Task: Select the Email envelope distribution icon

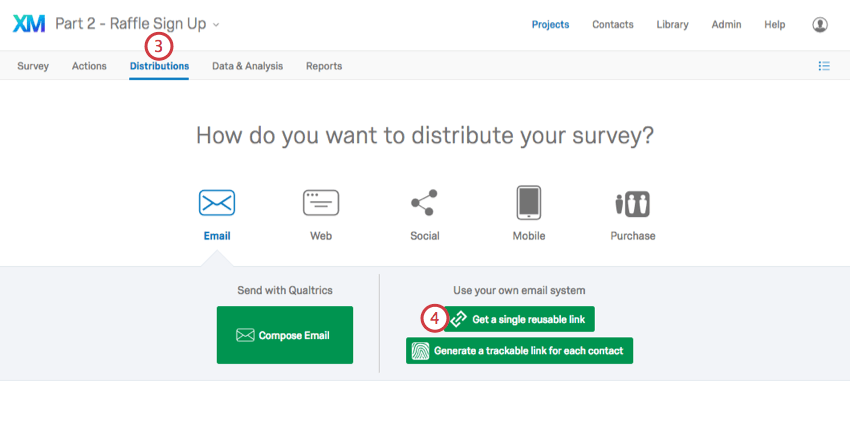Action: 217,203
